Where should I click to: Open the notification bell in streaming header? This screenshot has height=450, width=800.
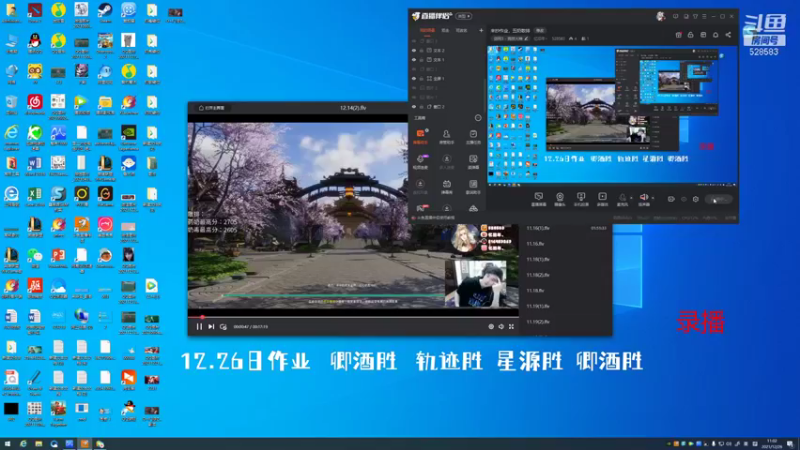[715, 35]
